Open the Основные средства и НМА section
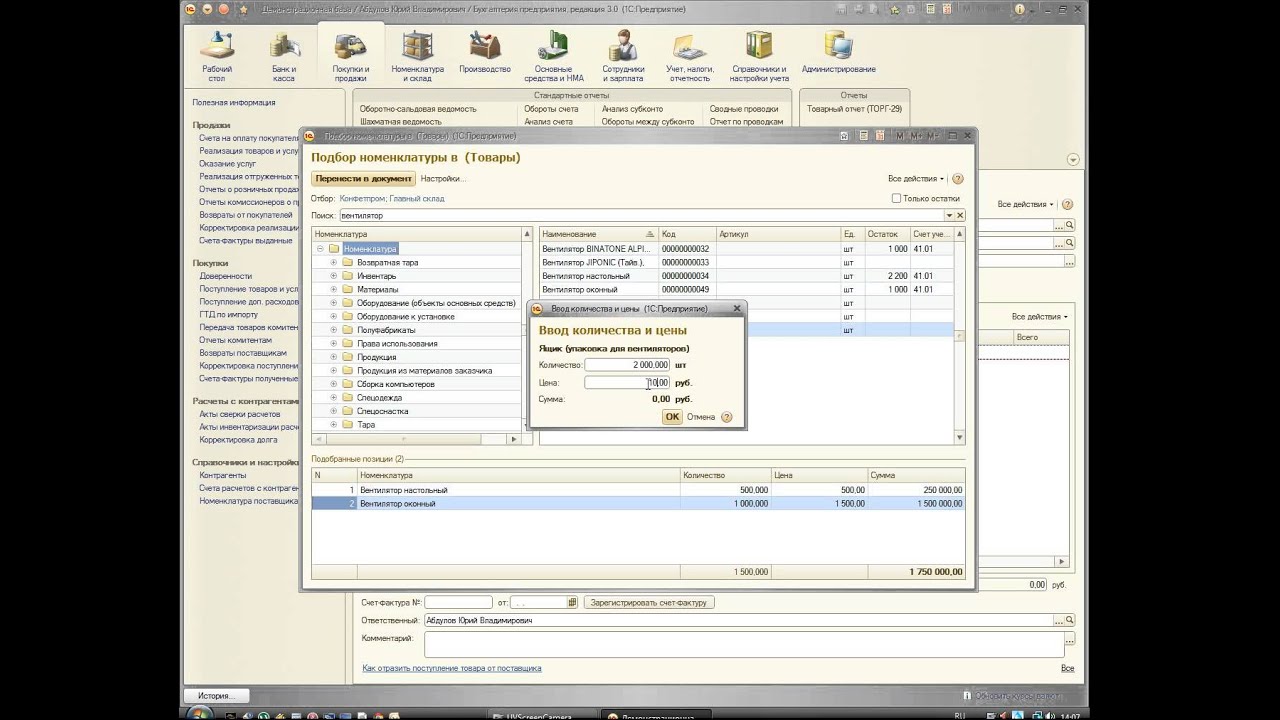The height and width of the screenshot is (720, 1280). pyautogui.click(x=553, y=57)
